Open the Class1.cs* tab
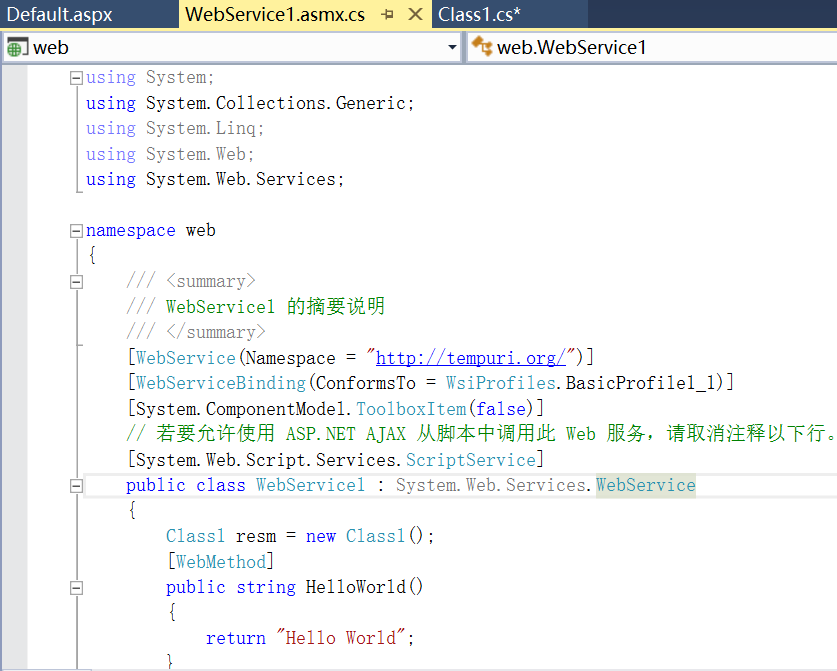837x671 pixels. coord(479,15)
